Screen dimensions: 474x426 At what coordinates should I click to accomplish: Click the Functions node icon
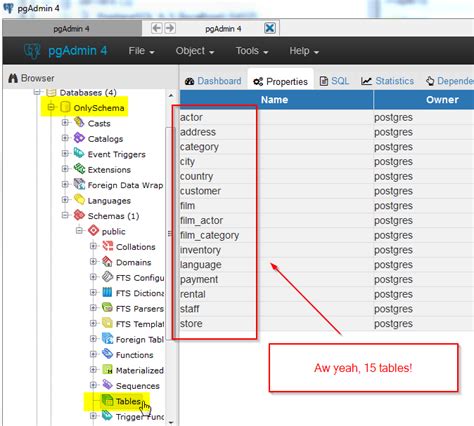coord(107,354)
